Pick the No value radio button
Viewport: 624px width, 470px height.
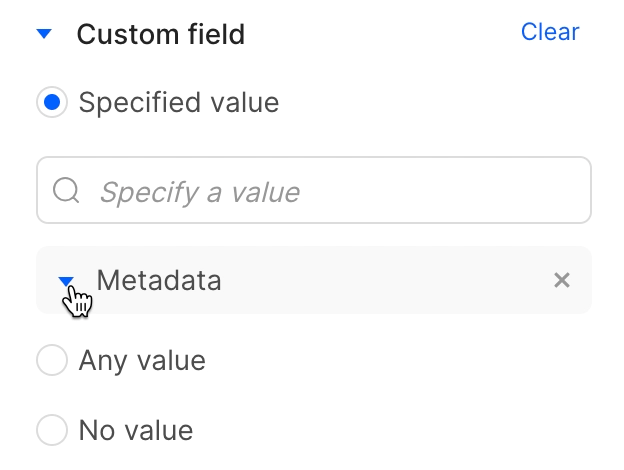coord(52,430)
